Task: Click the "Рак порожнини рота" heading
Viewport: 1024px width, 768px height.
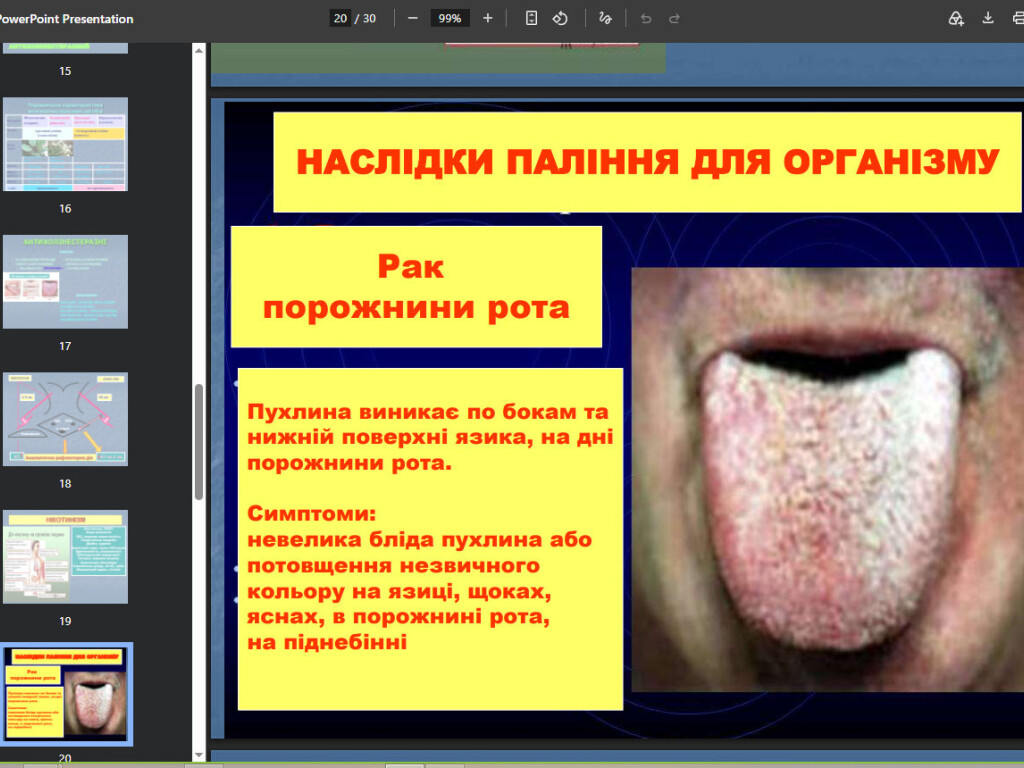Action: pyautogui.click(x=416, y=287)
